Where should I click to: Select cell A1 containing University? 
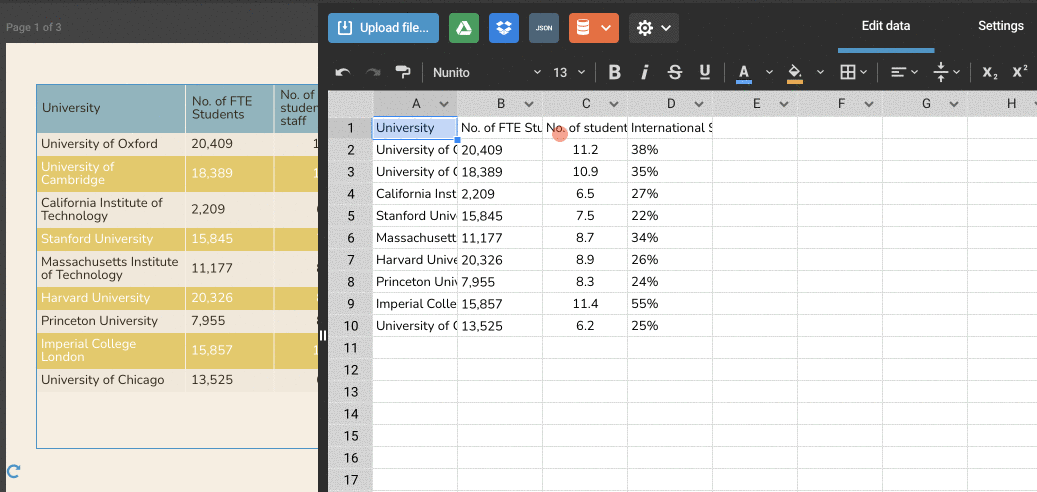tap(415, 128)
